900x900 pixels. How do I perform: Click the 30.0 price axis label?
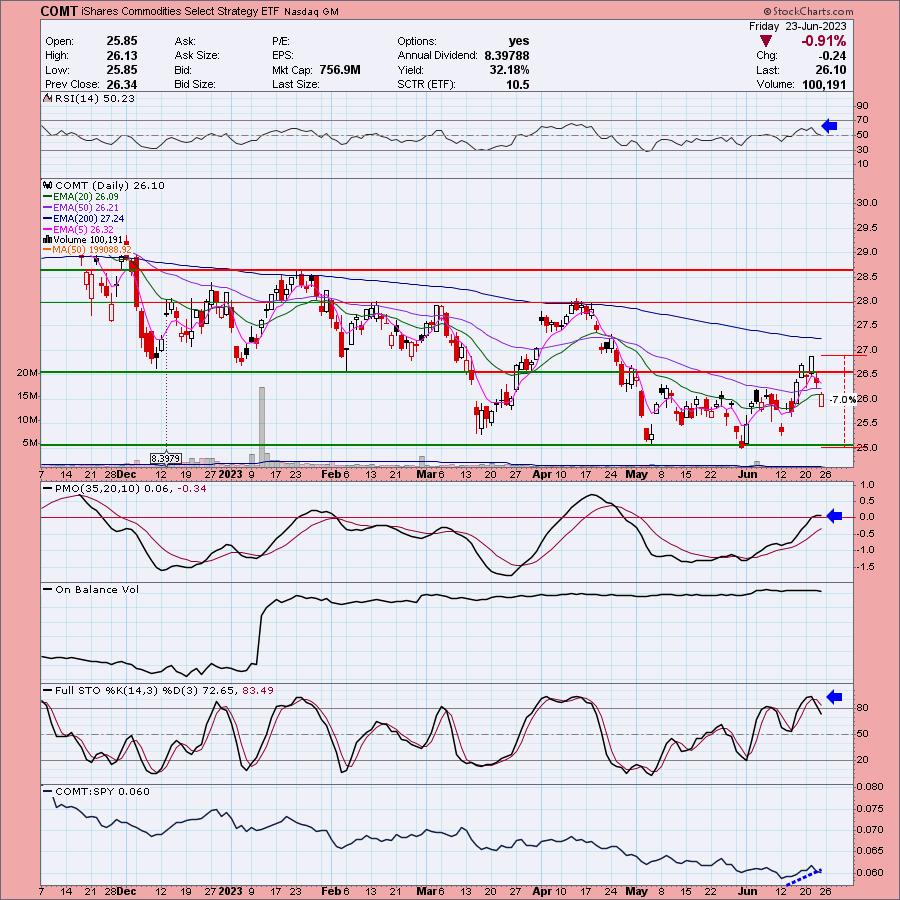867,203
